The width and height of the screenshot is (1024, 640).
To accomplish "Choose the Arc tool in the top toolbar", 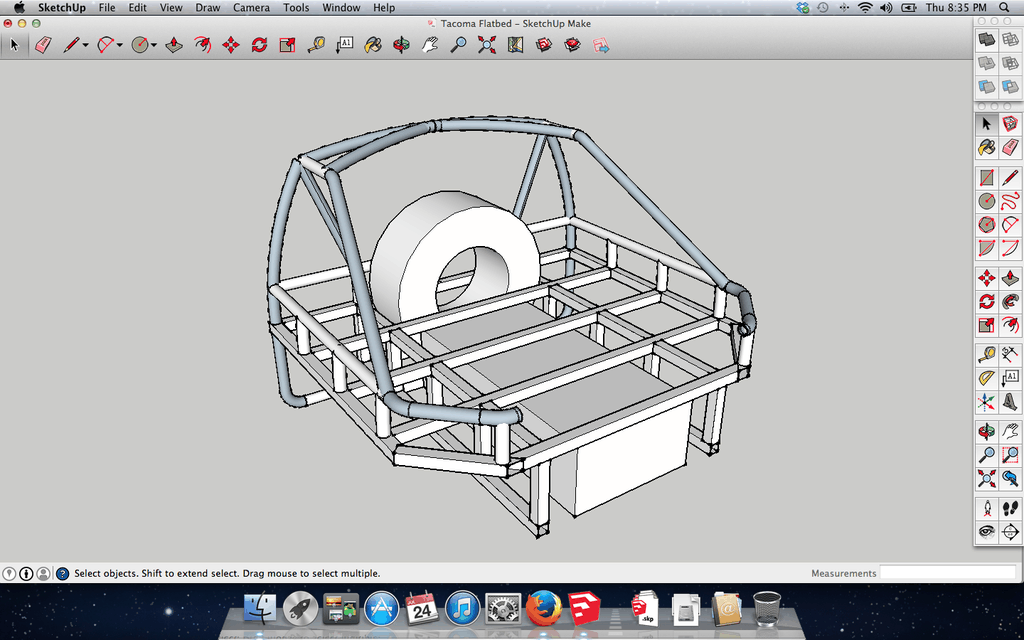I will coord(105,45).
